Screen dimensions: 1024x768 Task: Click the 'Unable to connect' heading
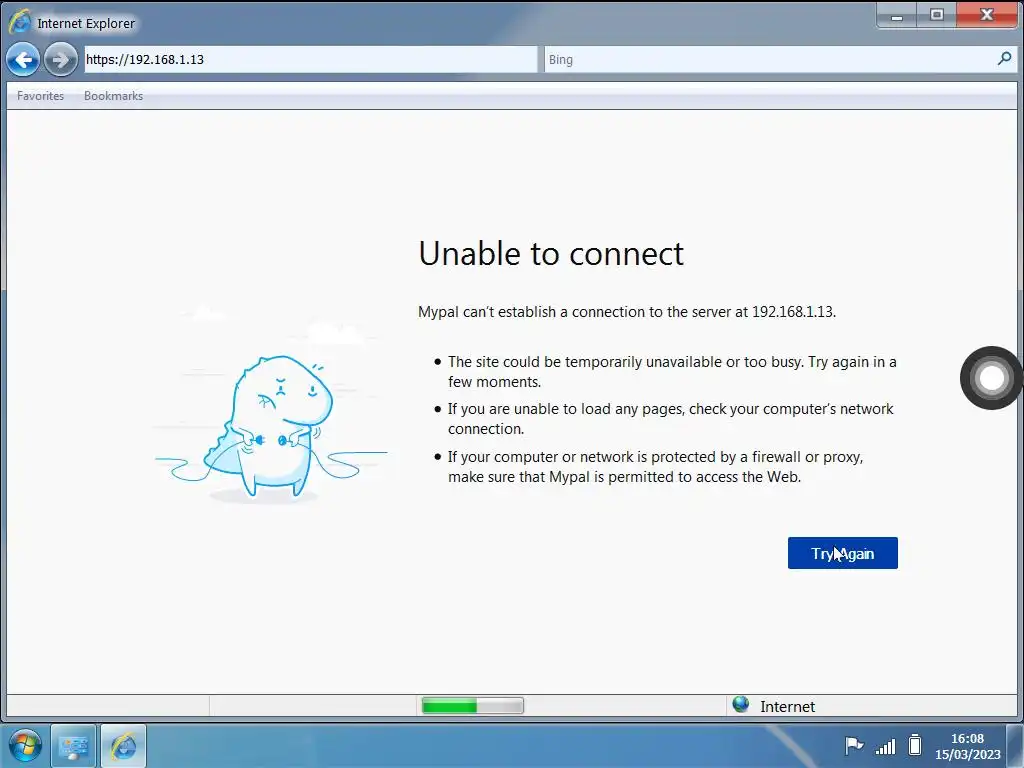coord(551,253)
